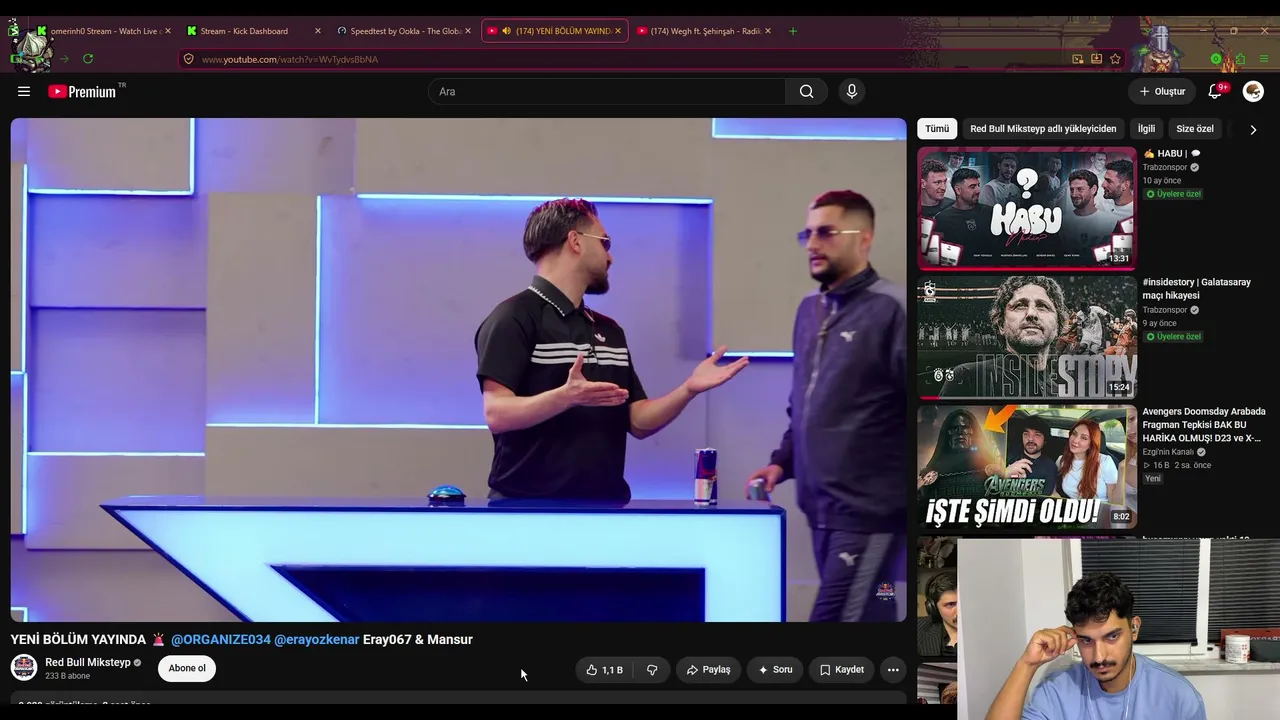Open the YouTube guide hamburger menu
The width and height of the screenshot is (1280, 720).
tap(24, 91)
